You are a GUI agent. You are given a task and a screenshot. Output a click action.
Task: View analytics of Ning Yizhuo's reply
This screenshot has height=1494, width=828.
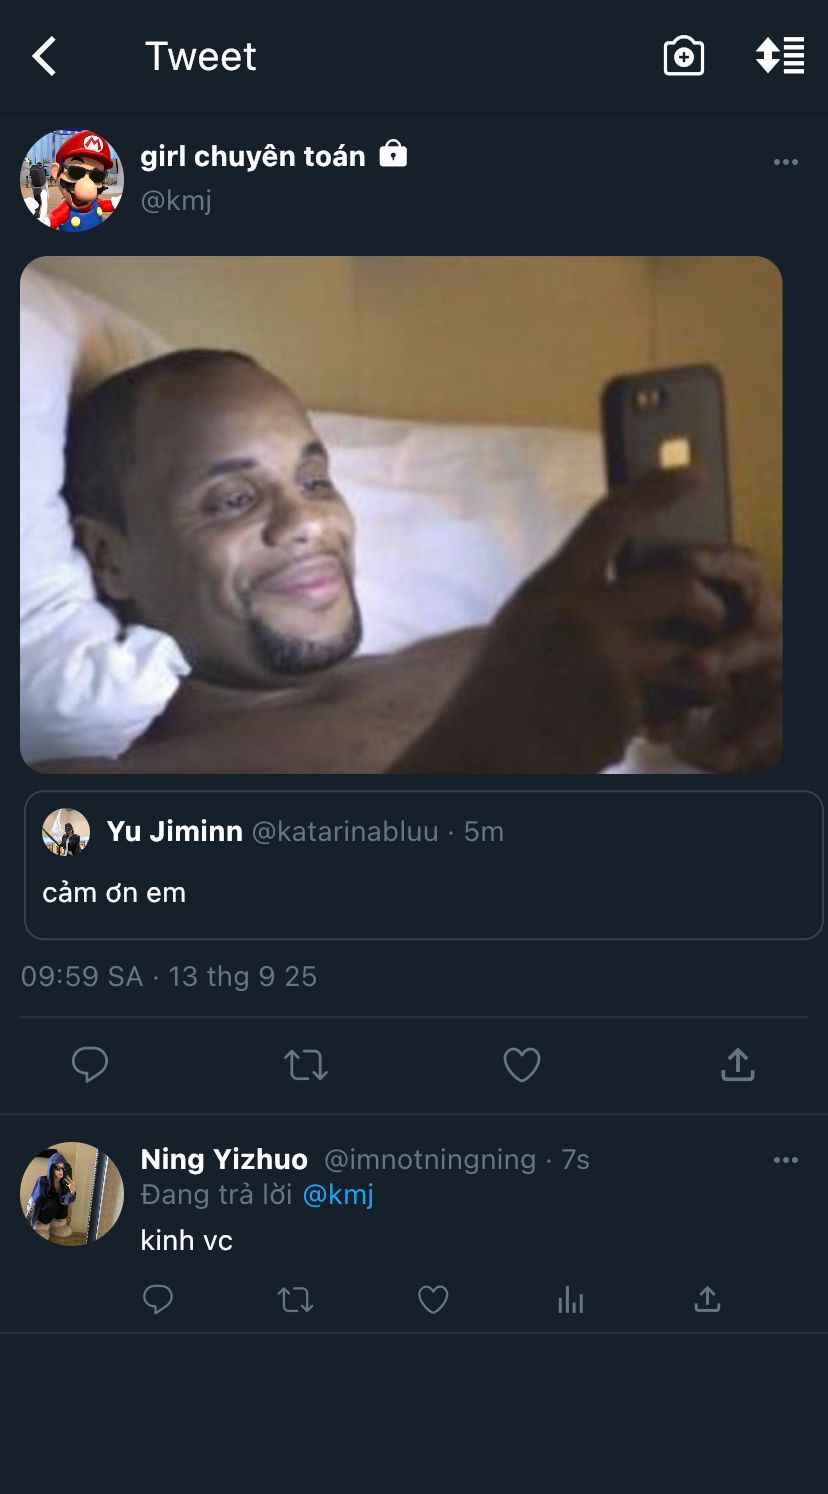pos(570,1300)
